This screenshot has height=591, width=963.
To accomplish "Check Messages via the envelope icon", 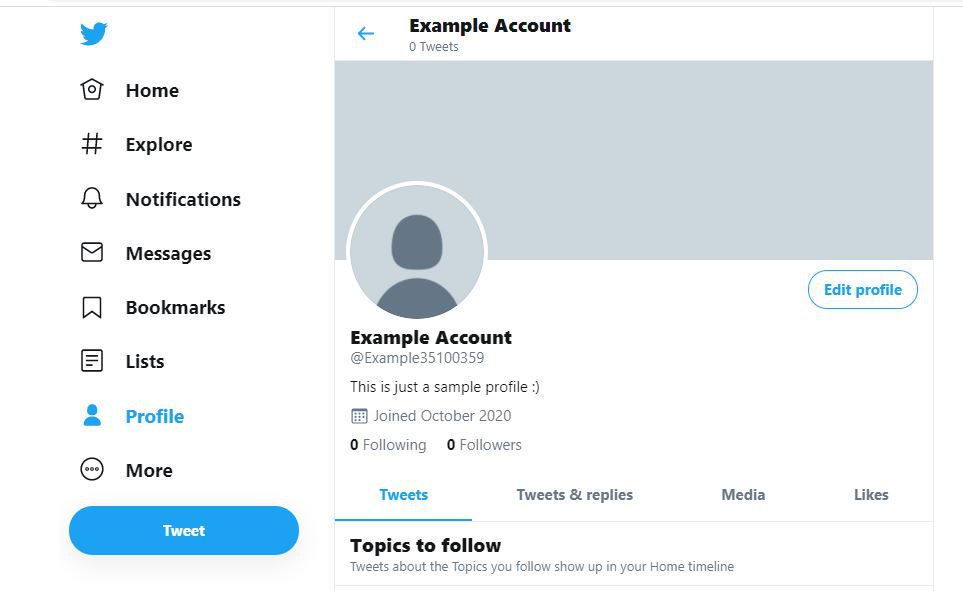I will tap(92, 253).
